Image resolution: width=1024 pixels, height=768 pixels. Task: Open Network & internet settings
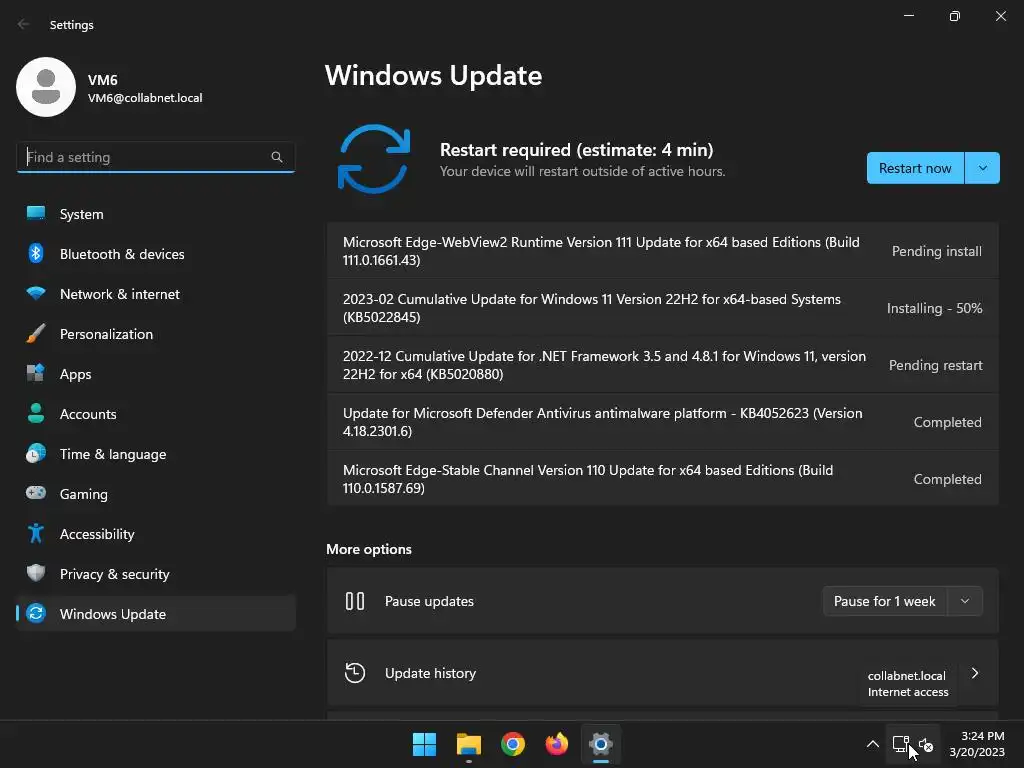(x=155, y=293)
